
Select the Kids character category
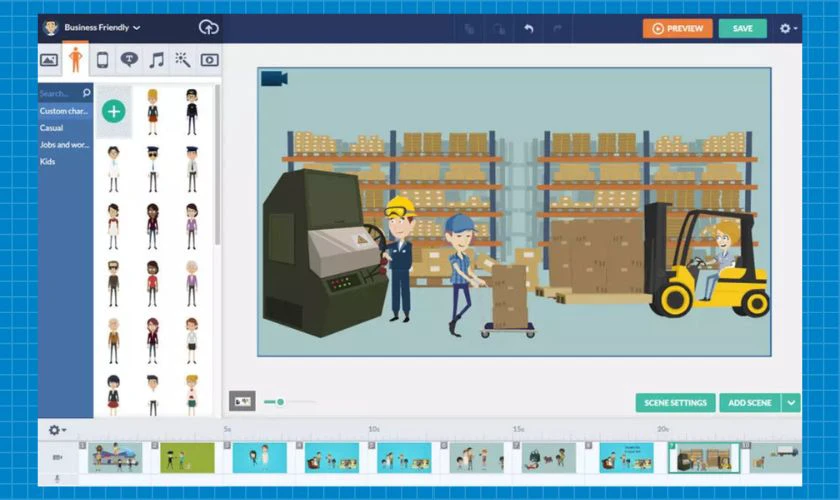click(x=47, y=161)
